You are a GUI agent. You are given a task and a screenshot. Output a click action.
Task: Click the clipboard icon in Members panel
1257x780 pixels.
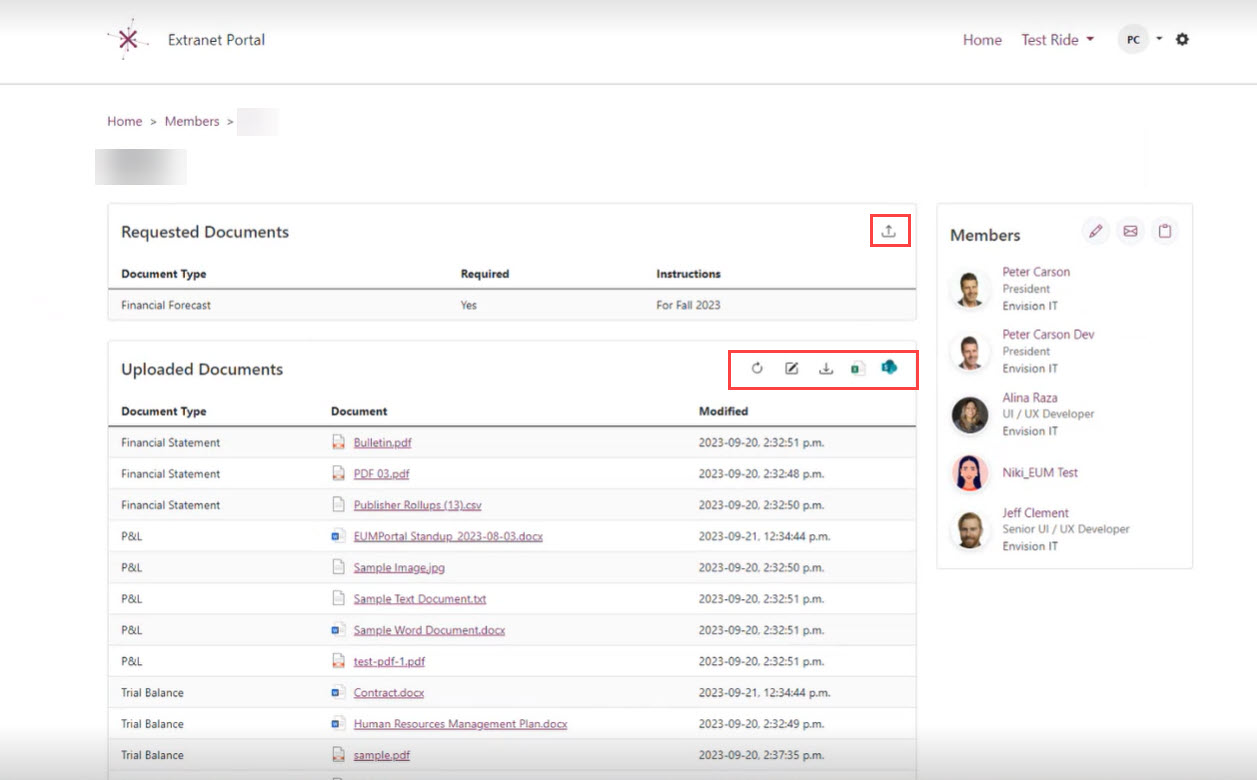[1164, 231]
